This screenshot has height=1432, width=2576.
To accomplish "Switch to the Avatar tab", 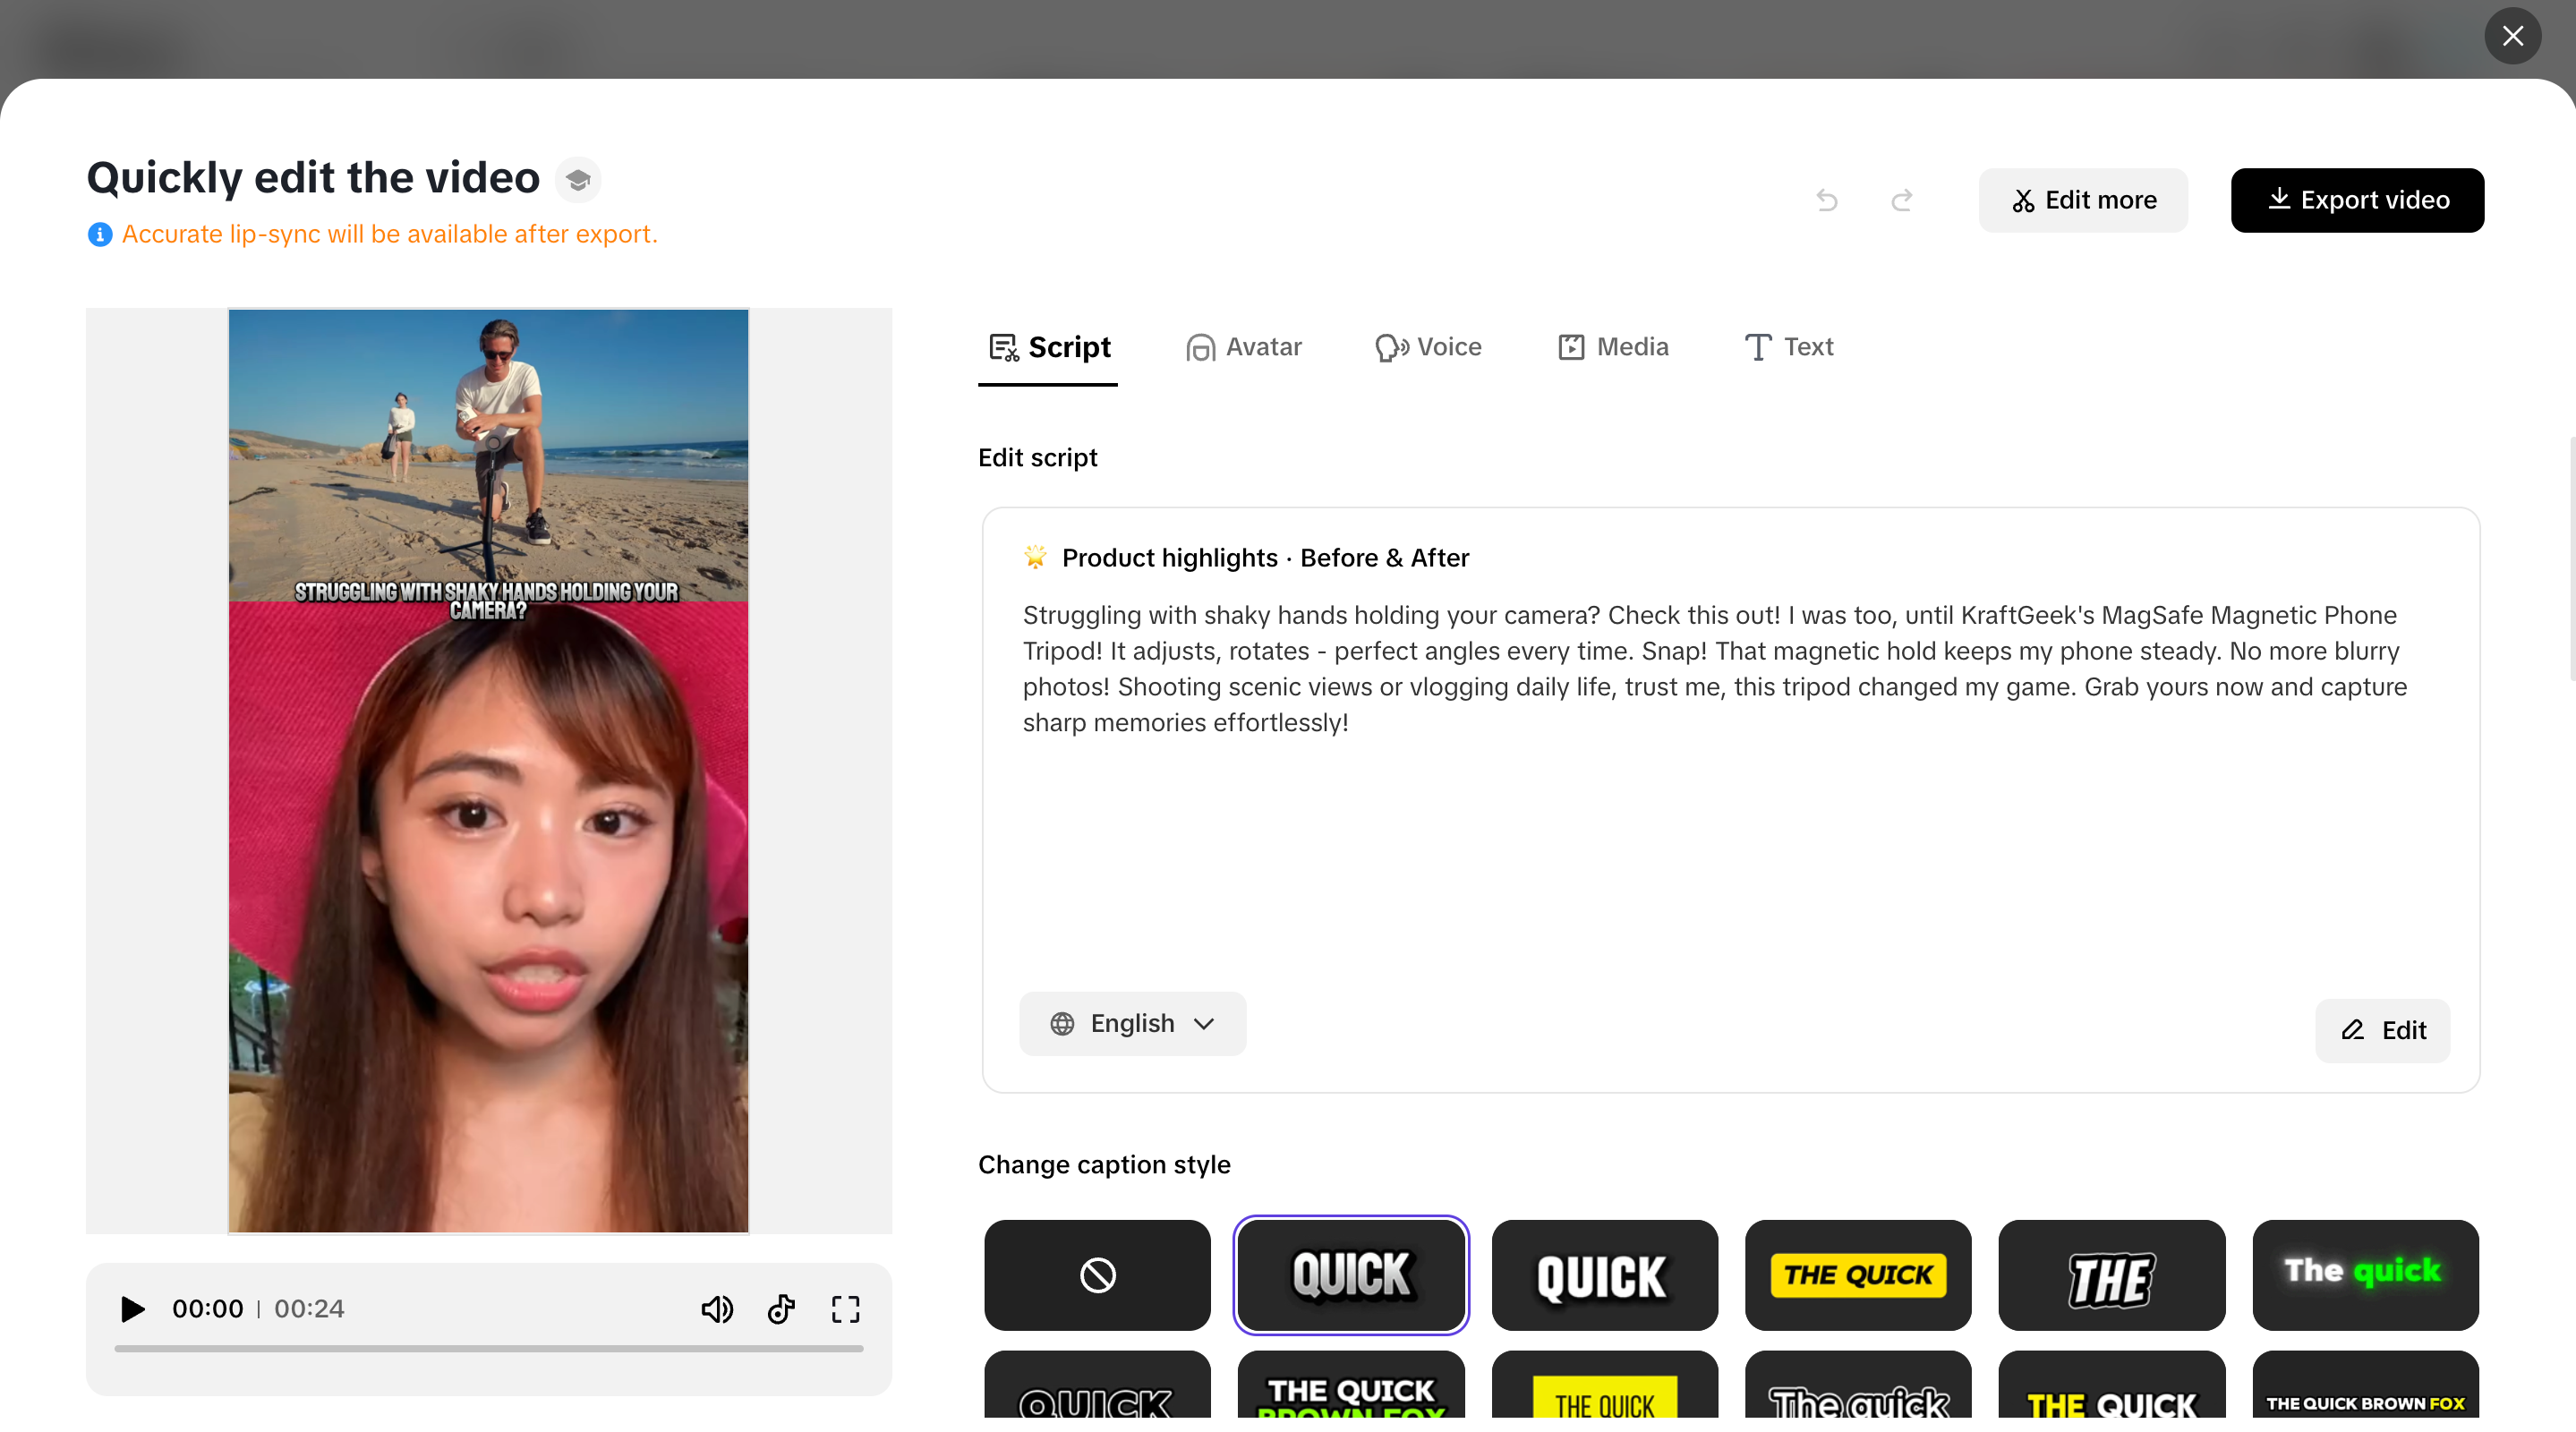I will pyautogui.click(x=1243, y=347).
